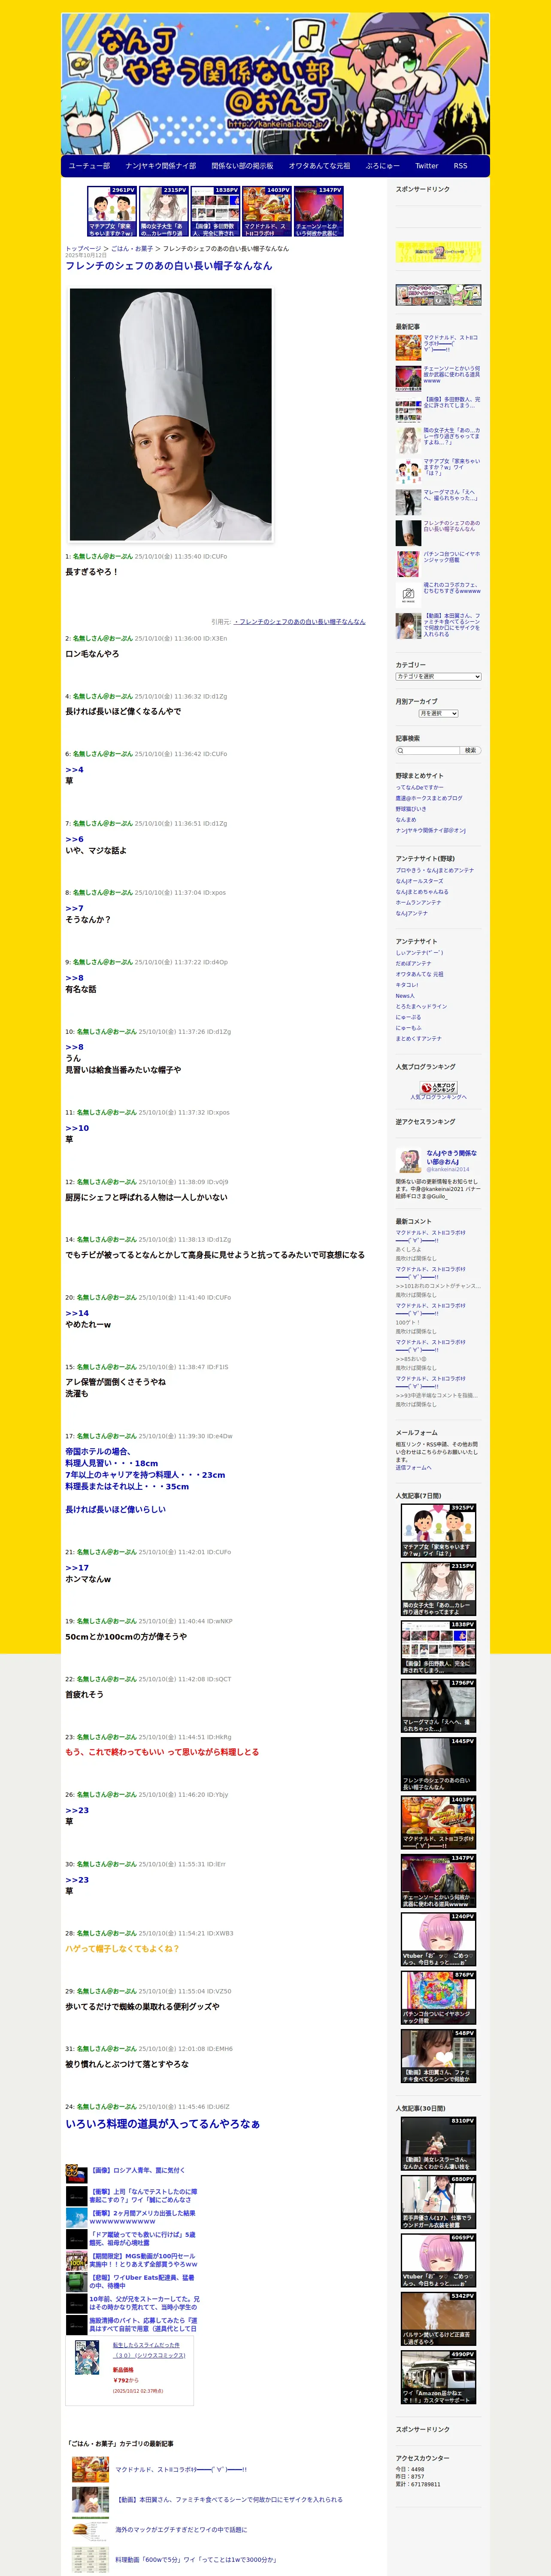Open top-strip thumbnail with 2961PV badge
This screenshot has width=551, height=2576.
pyautogui.click(x=111, y=211)
